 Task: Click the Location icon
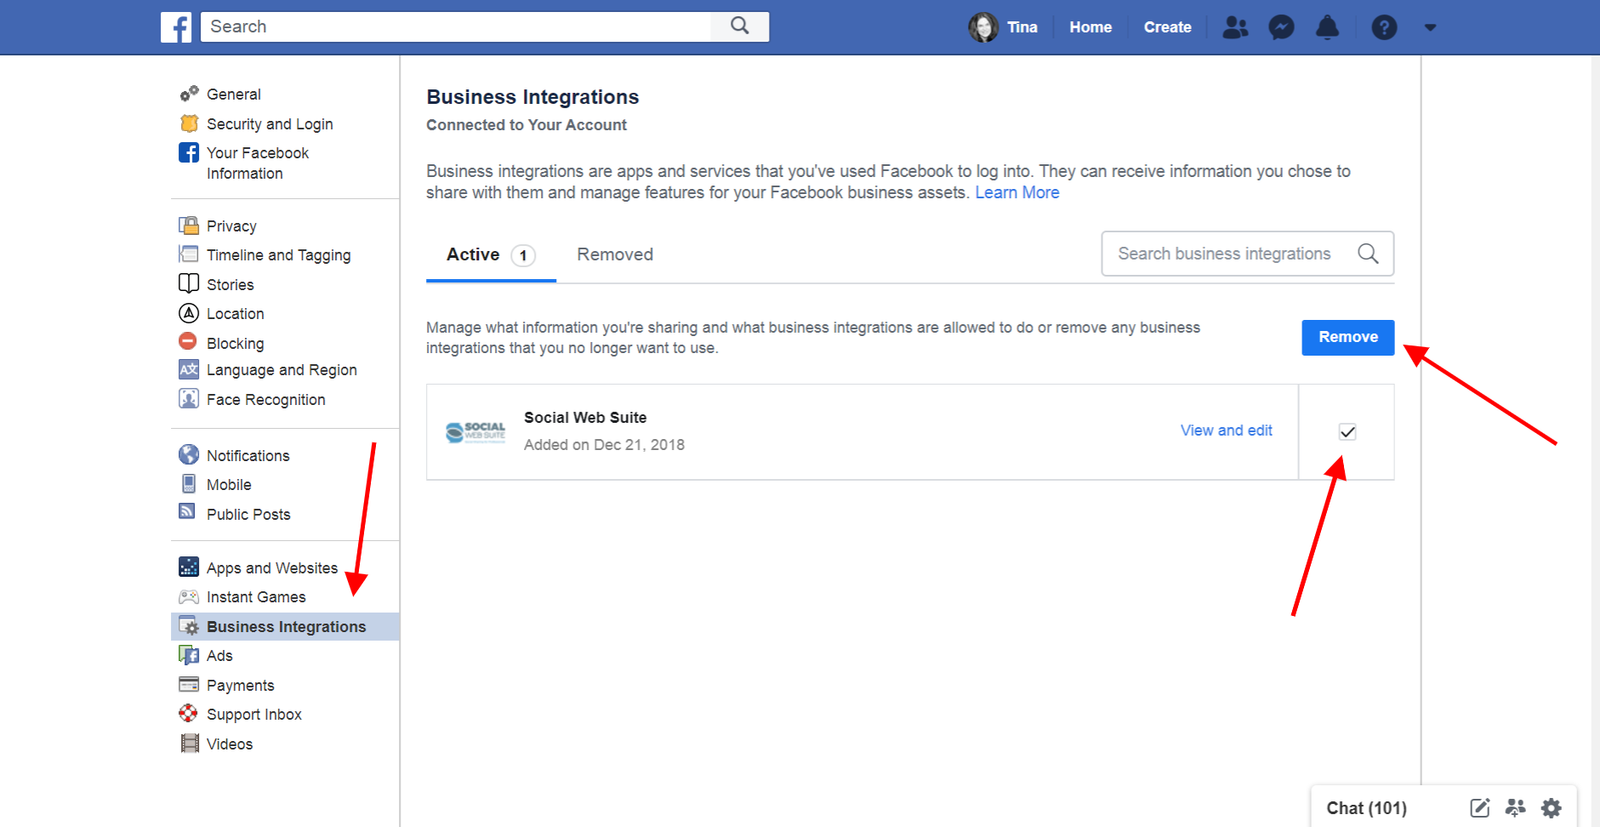pos(189,313)
